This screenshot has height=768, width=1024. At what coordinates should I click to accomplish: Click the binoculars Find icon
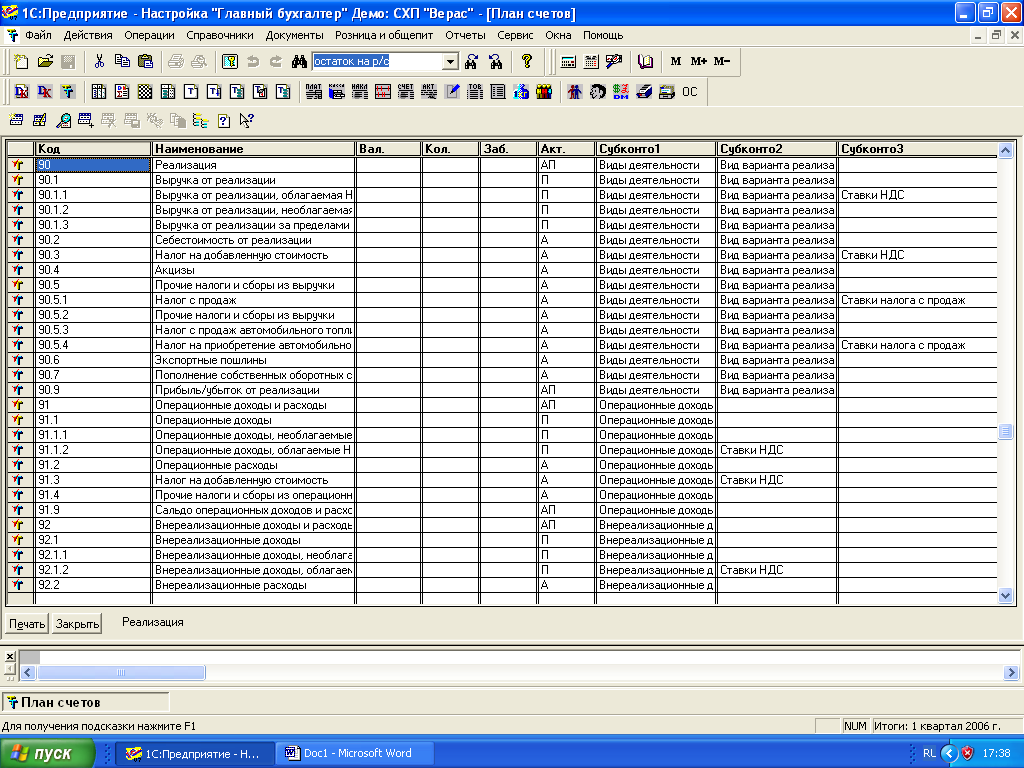coord(299,61)
